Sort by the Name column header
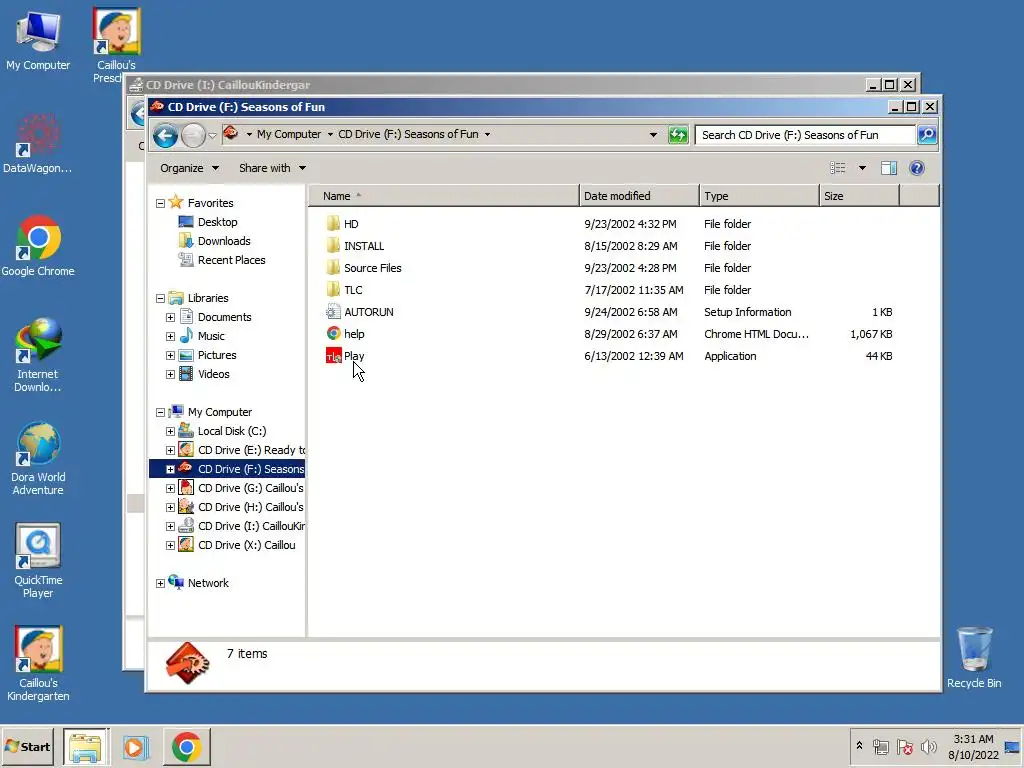 click(x=443, y=196)
